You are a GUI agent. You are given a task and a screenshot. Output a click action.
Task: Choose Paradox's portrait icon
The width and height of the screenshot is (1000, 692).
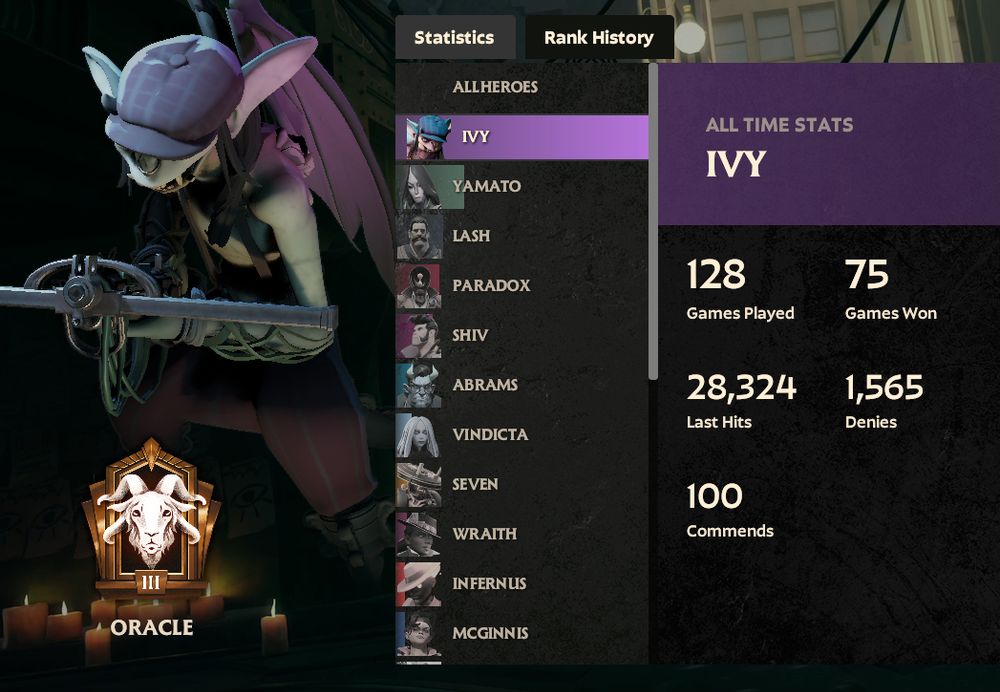419,286
